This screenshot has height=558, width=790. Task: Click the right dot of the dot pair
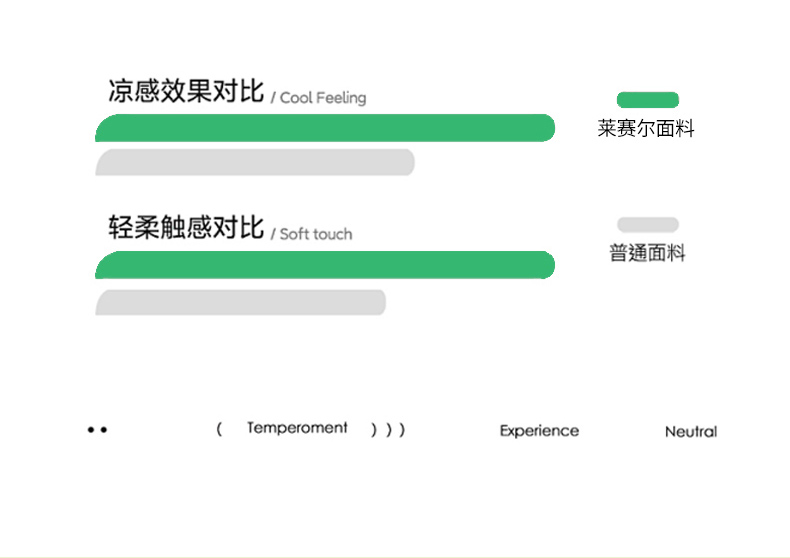(x=104, y=430)
